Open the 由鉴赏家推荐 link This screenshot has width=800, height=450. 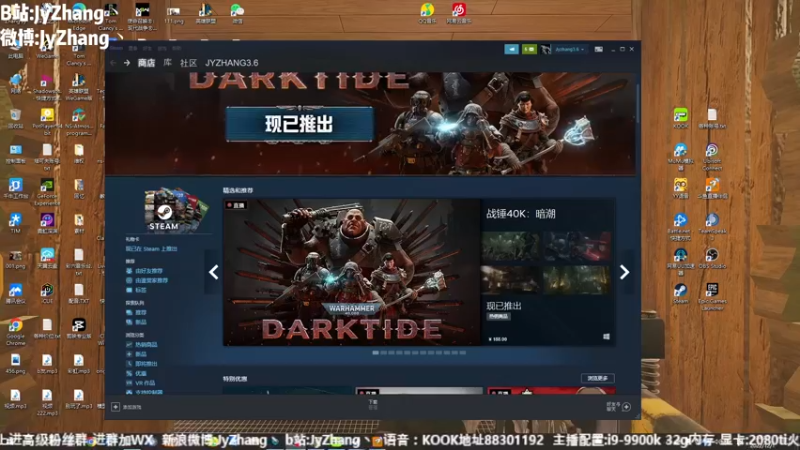pyautogui.click(x=152, y=281)
